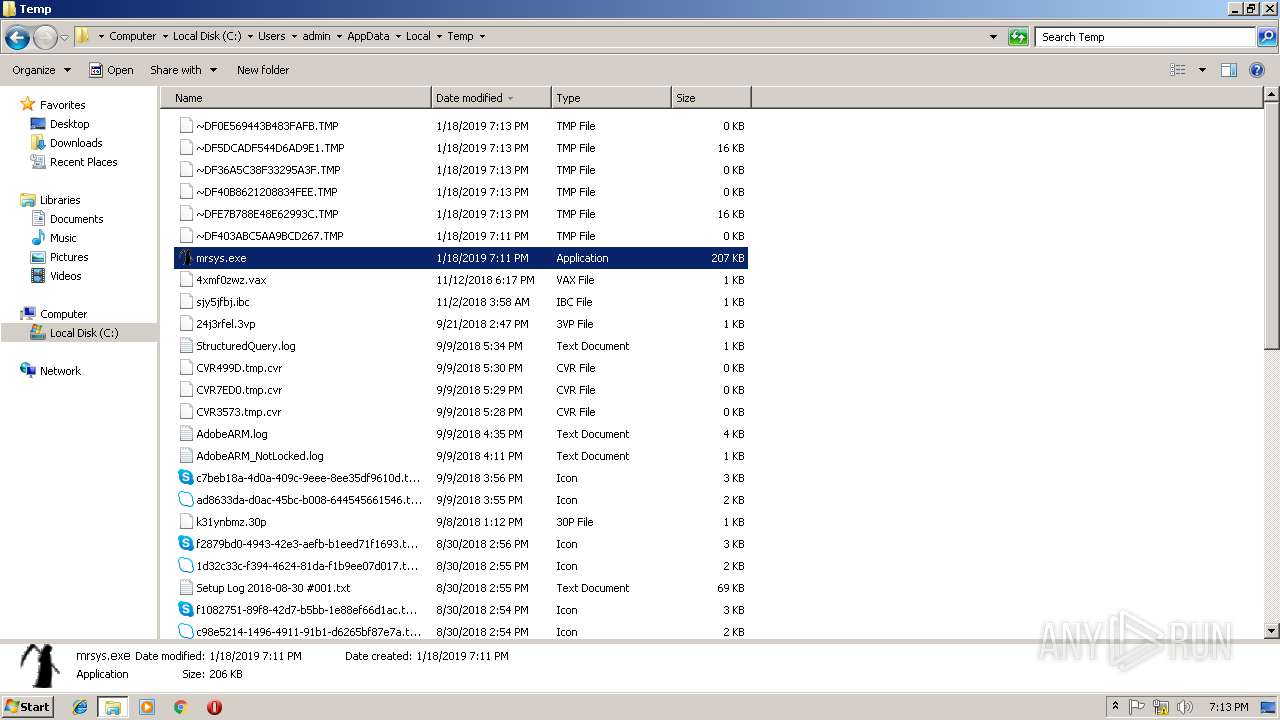Open Documents library
Viewport: 1280px width, 720px height.
pos(76,219)
